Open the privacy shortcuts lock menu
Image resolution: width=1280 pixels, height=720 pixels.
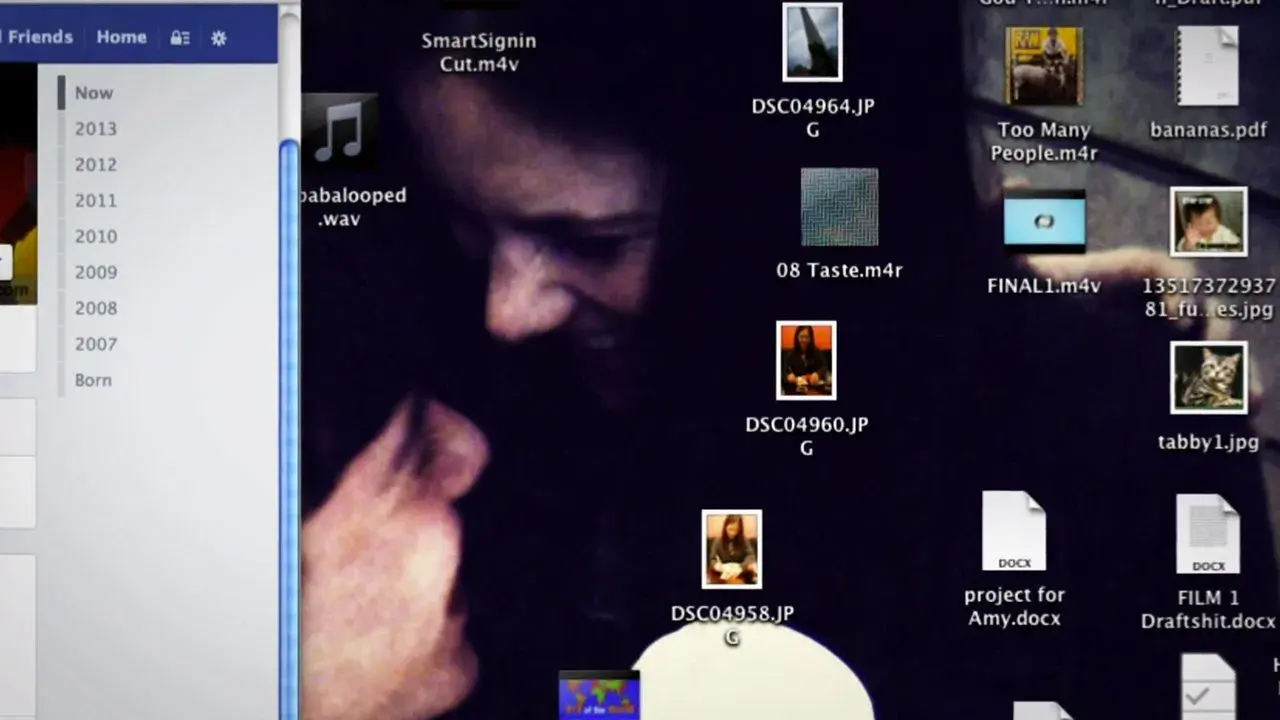[179, 37]
